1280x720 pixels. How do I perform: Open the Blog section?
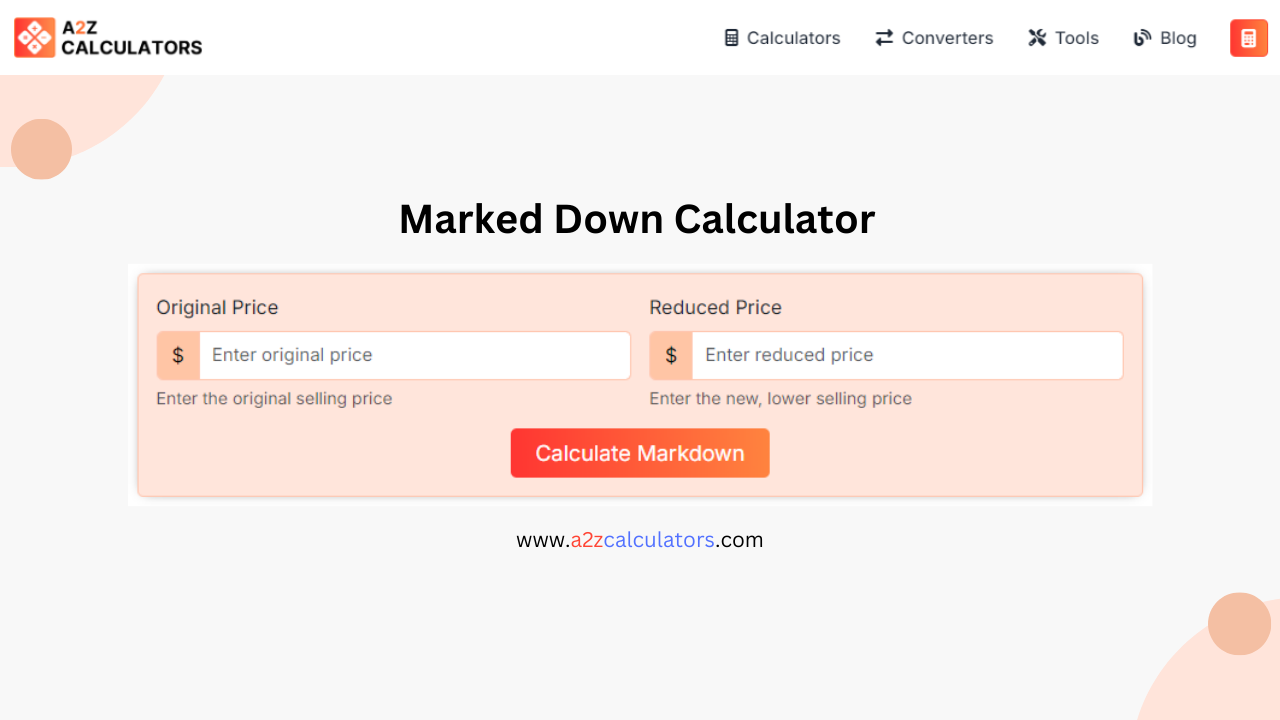tap(1178, 38)
